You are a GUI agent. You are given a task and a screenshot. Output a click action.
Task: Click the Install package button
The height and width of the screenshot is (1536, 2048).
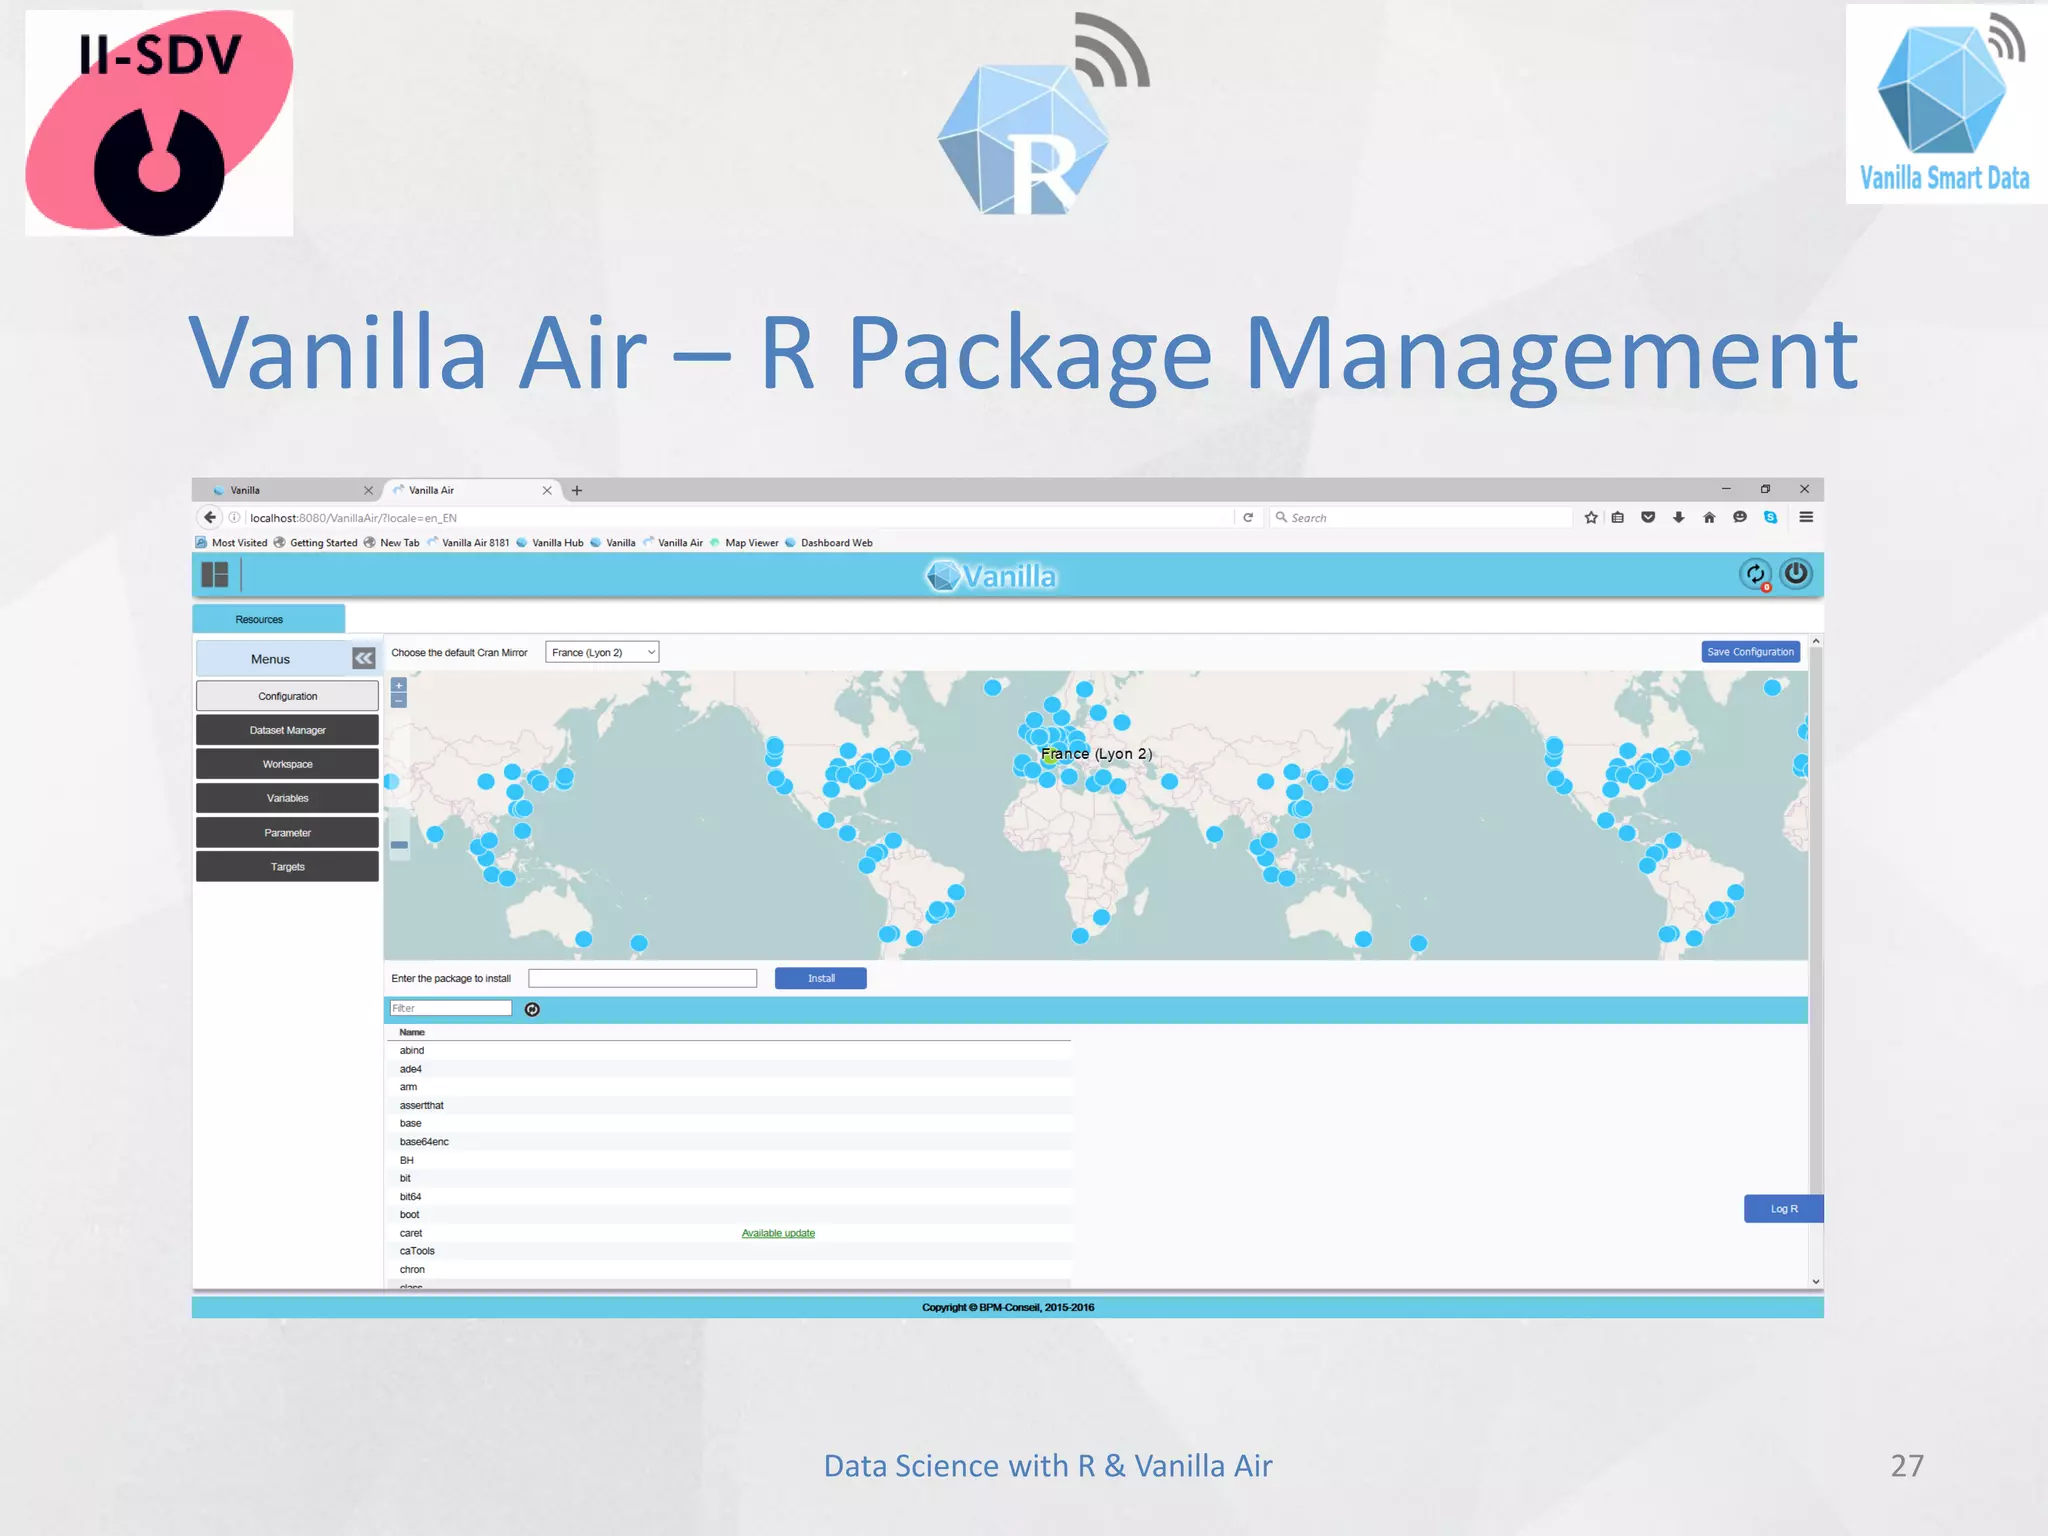point(820,978)
